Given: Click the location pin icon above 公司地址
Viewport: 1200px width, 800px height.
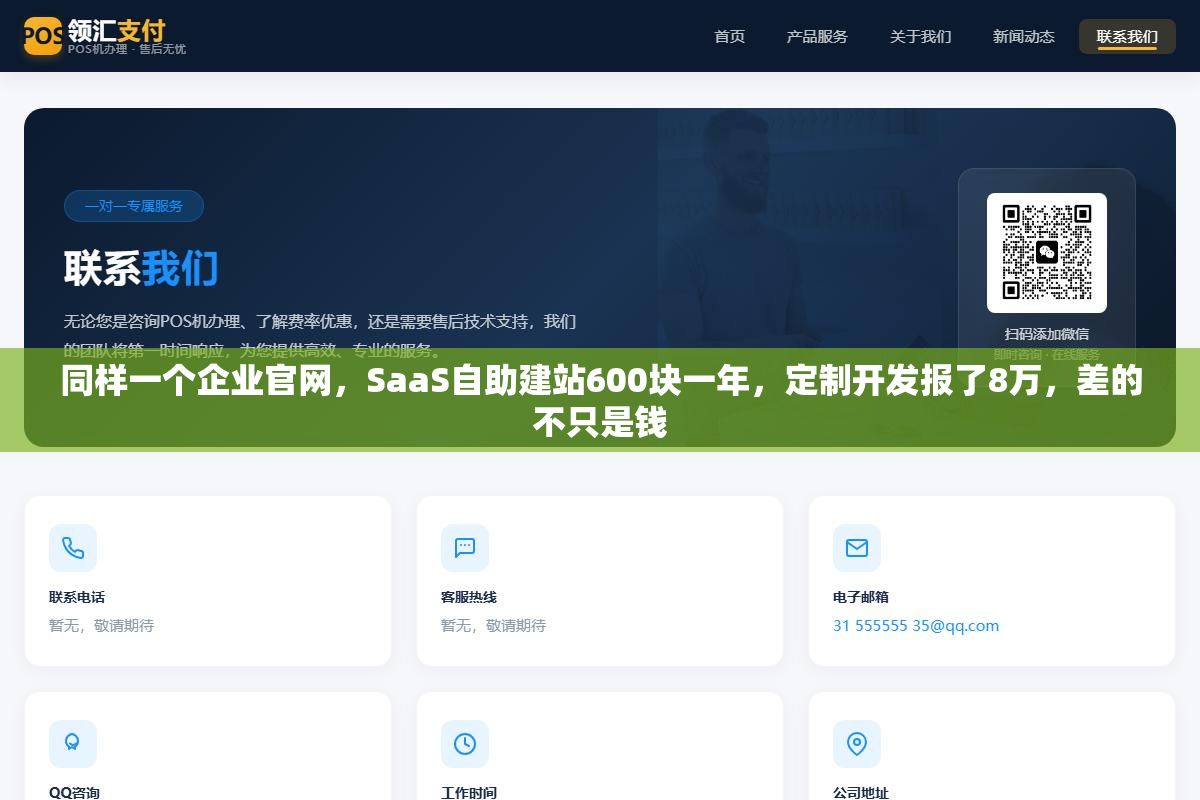Looking at the screenshot, I should 857,744.
